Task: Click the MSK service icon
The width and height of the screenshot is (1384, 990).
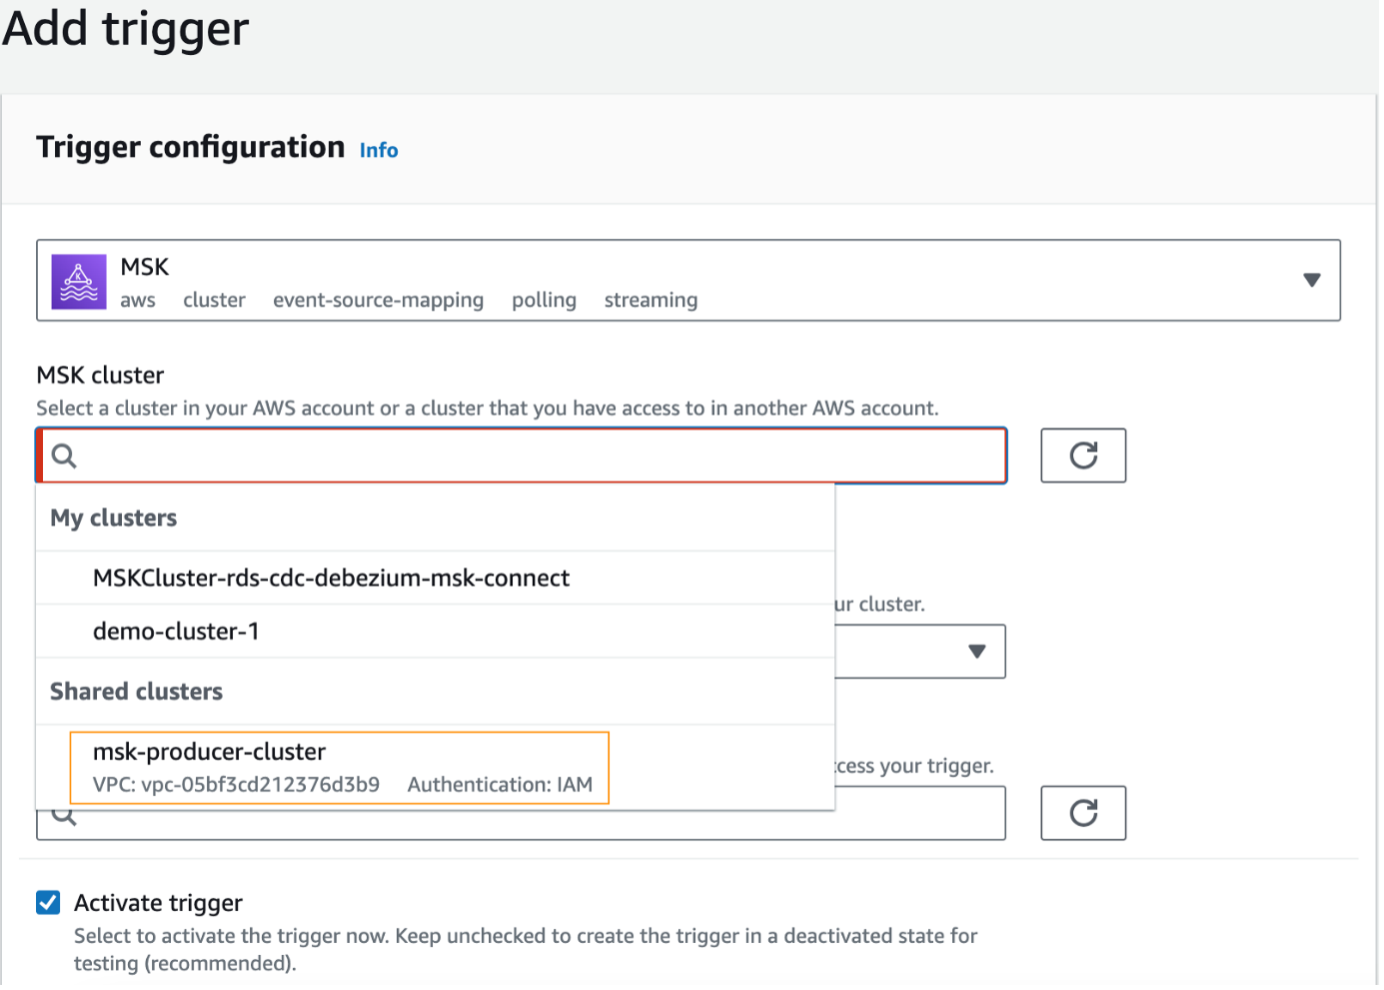Action: [x=79, y=282]
